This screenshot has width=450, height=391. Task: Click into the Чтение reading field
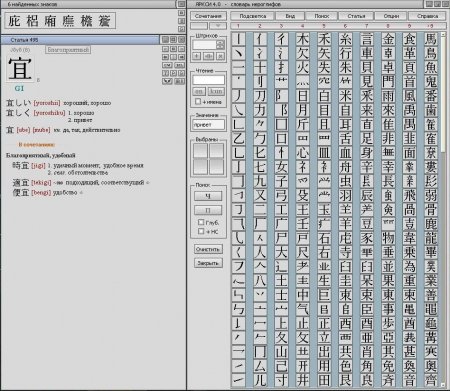[x=209, y=80]
